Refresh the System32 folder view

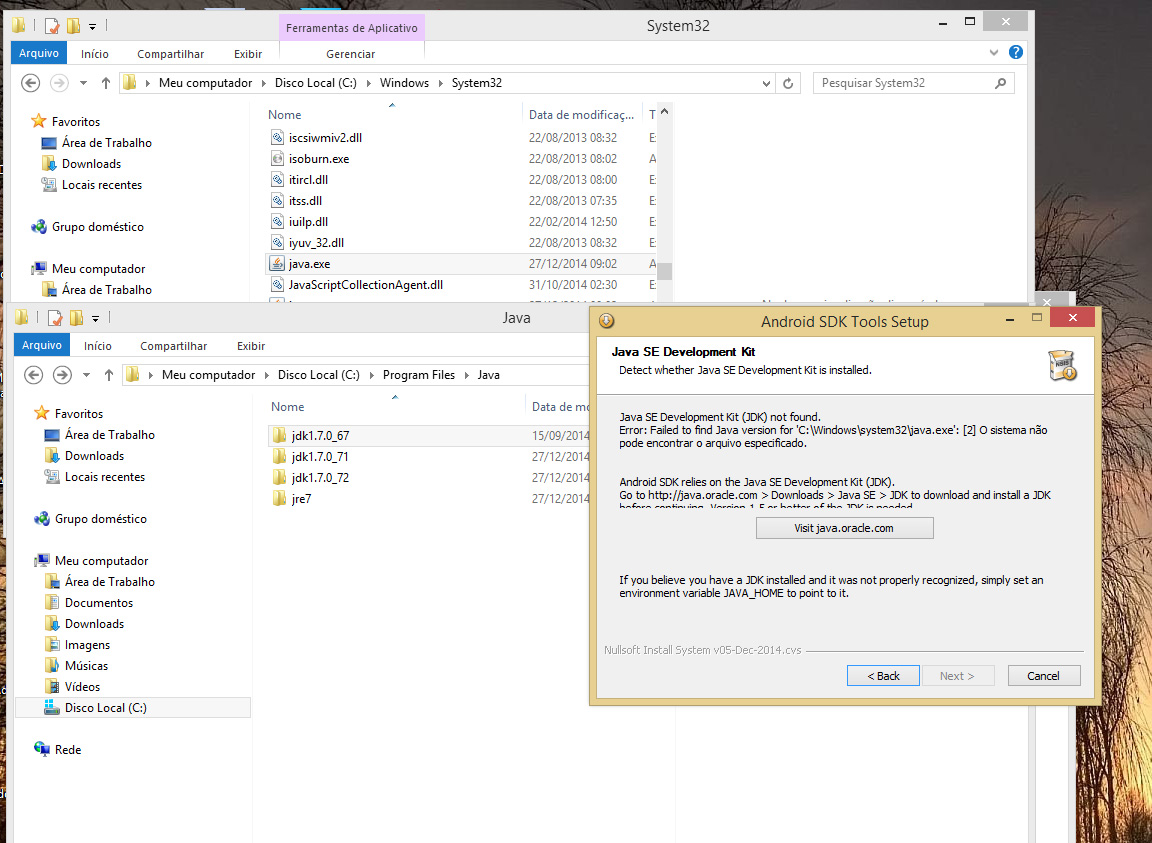[788, 83]
